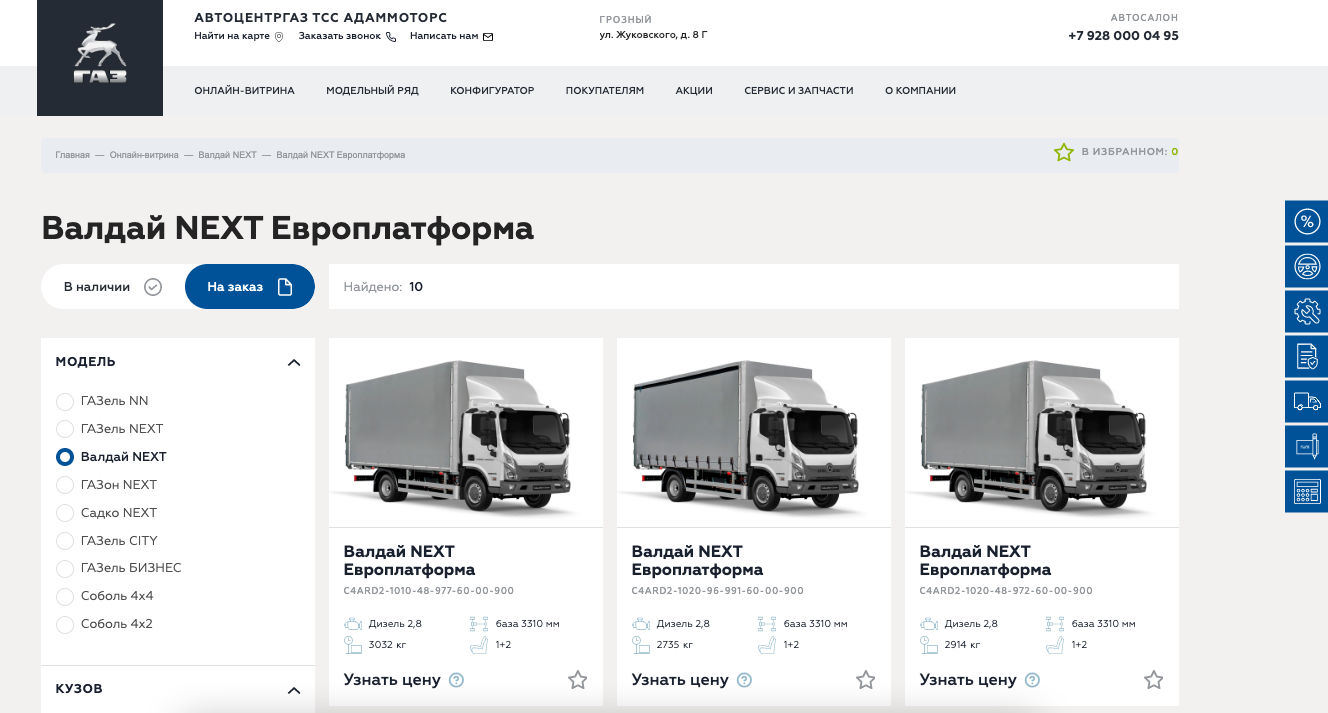Select ГАЗель CITY model radio
The width and height of the screenshot is (1328, 713).
click(65, 541)
